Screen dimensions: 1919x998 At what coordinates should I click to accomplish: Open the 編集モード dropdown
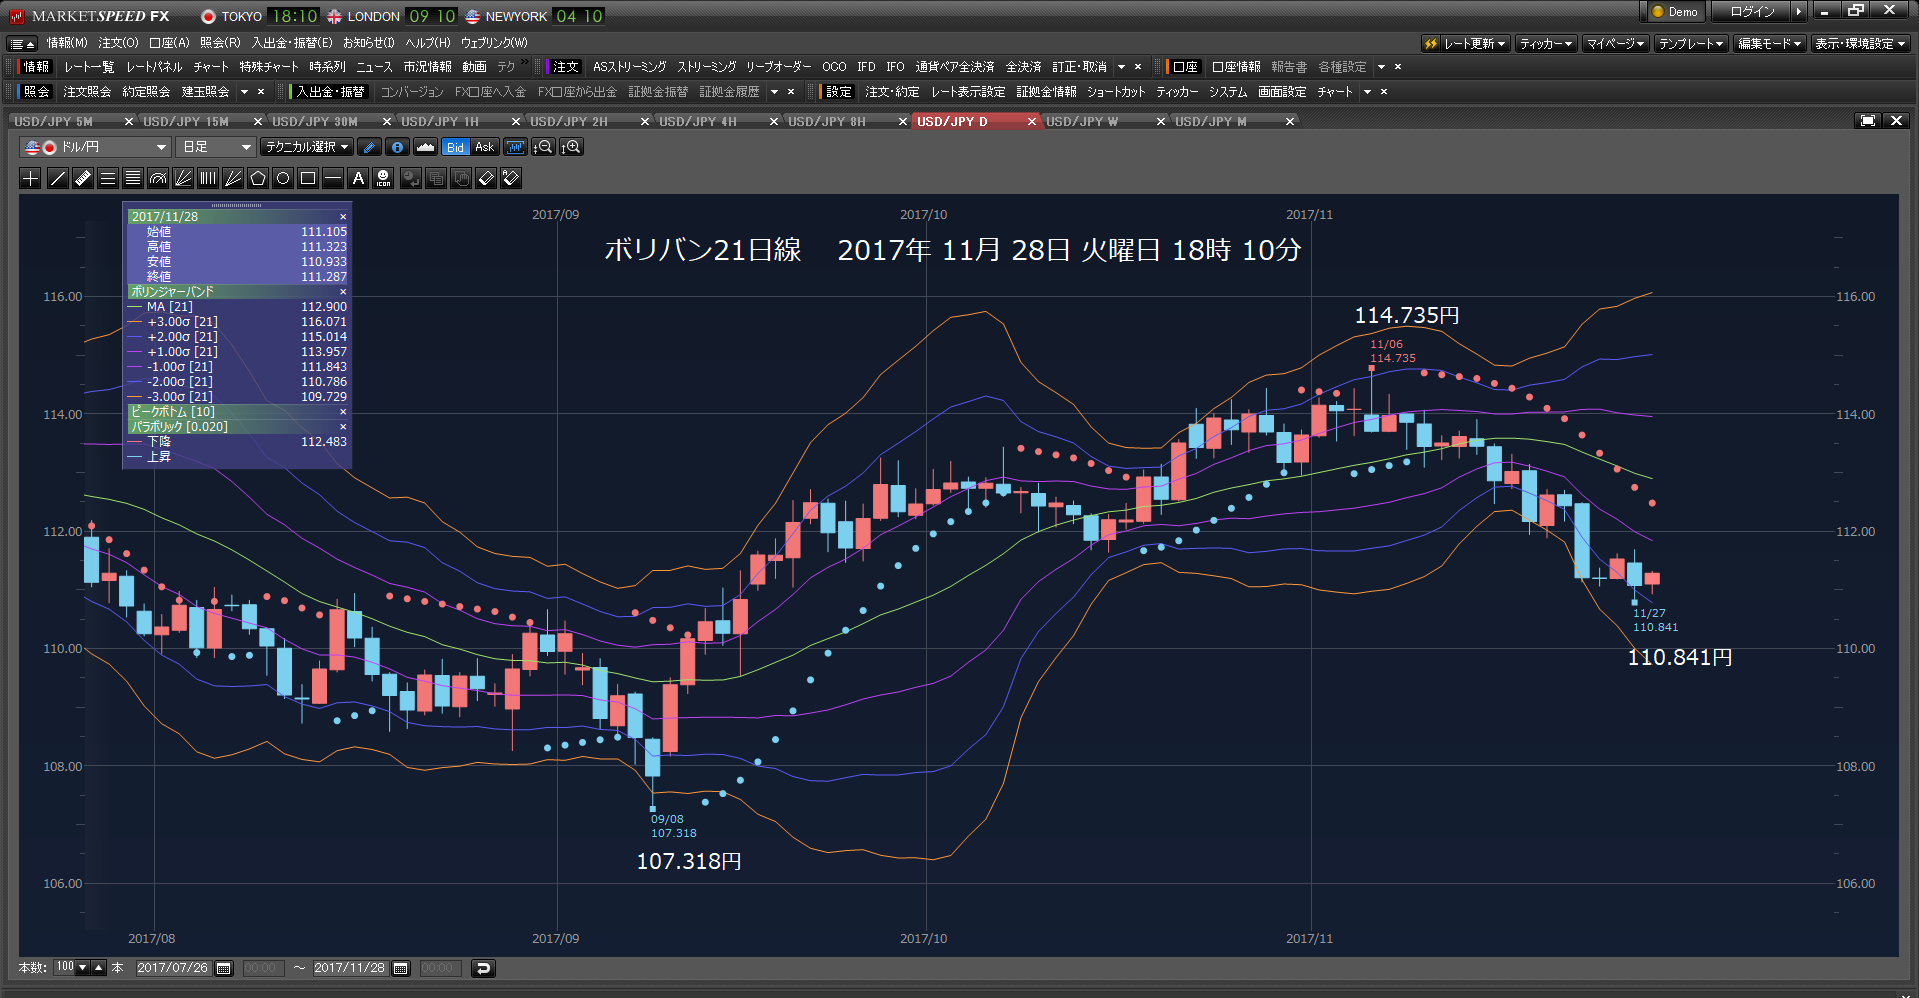1769,44
